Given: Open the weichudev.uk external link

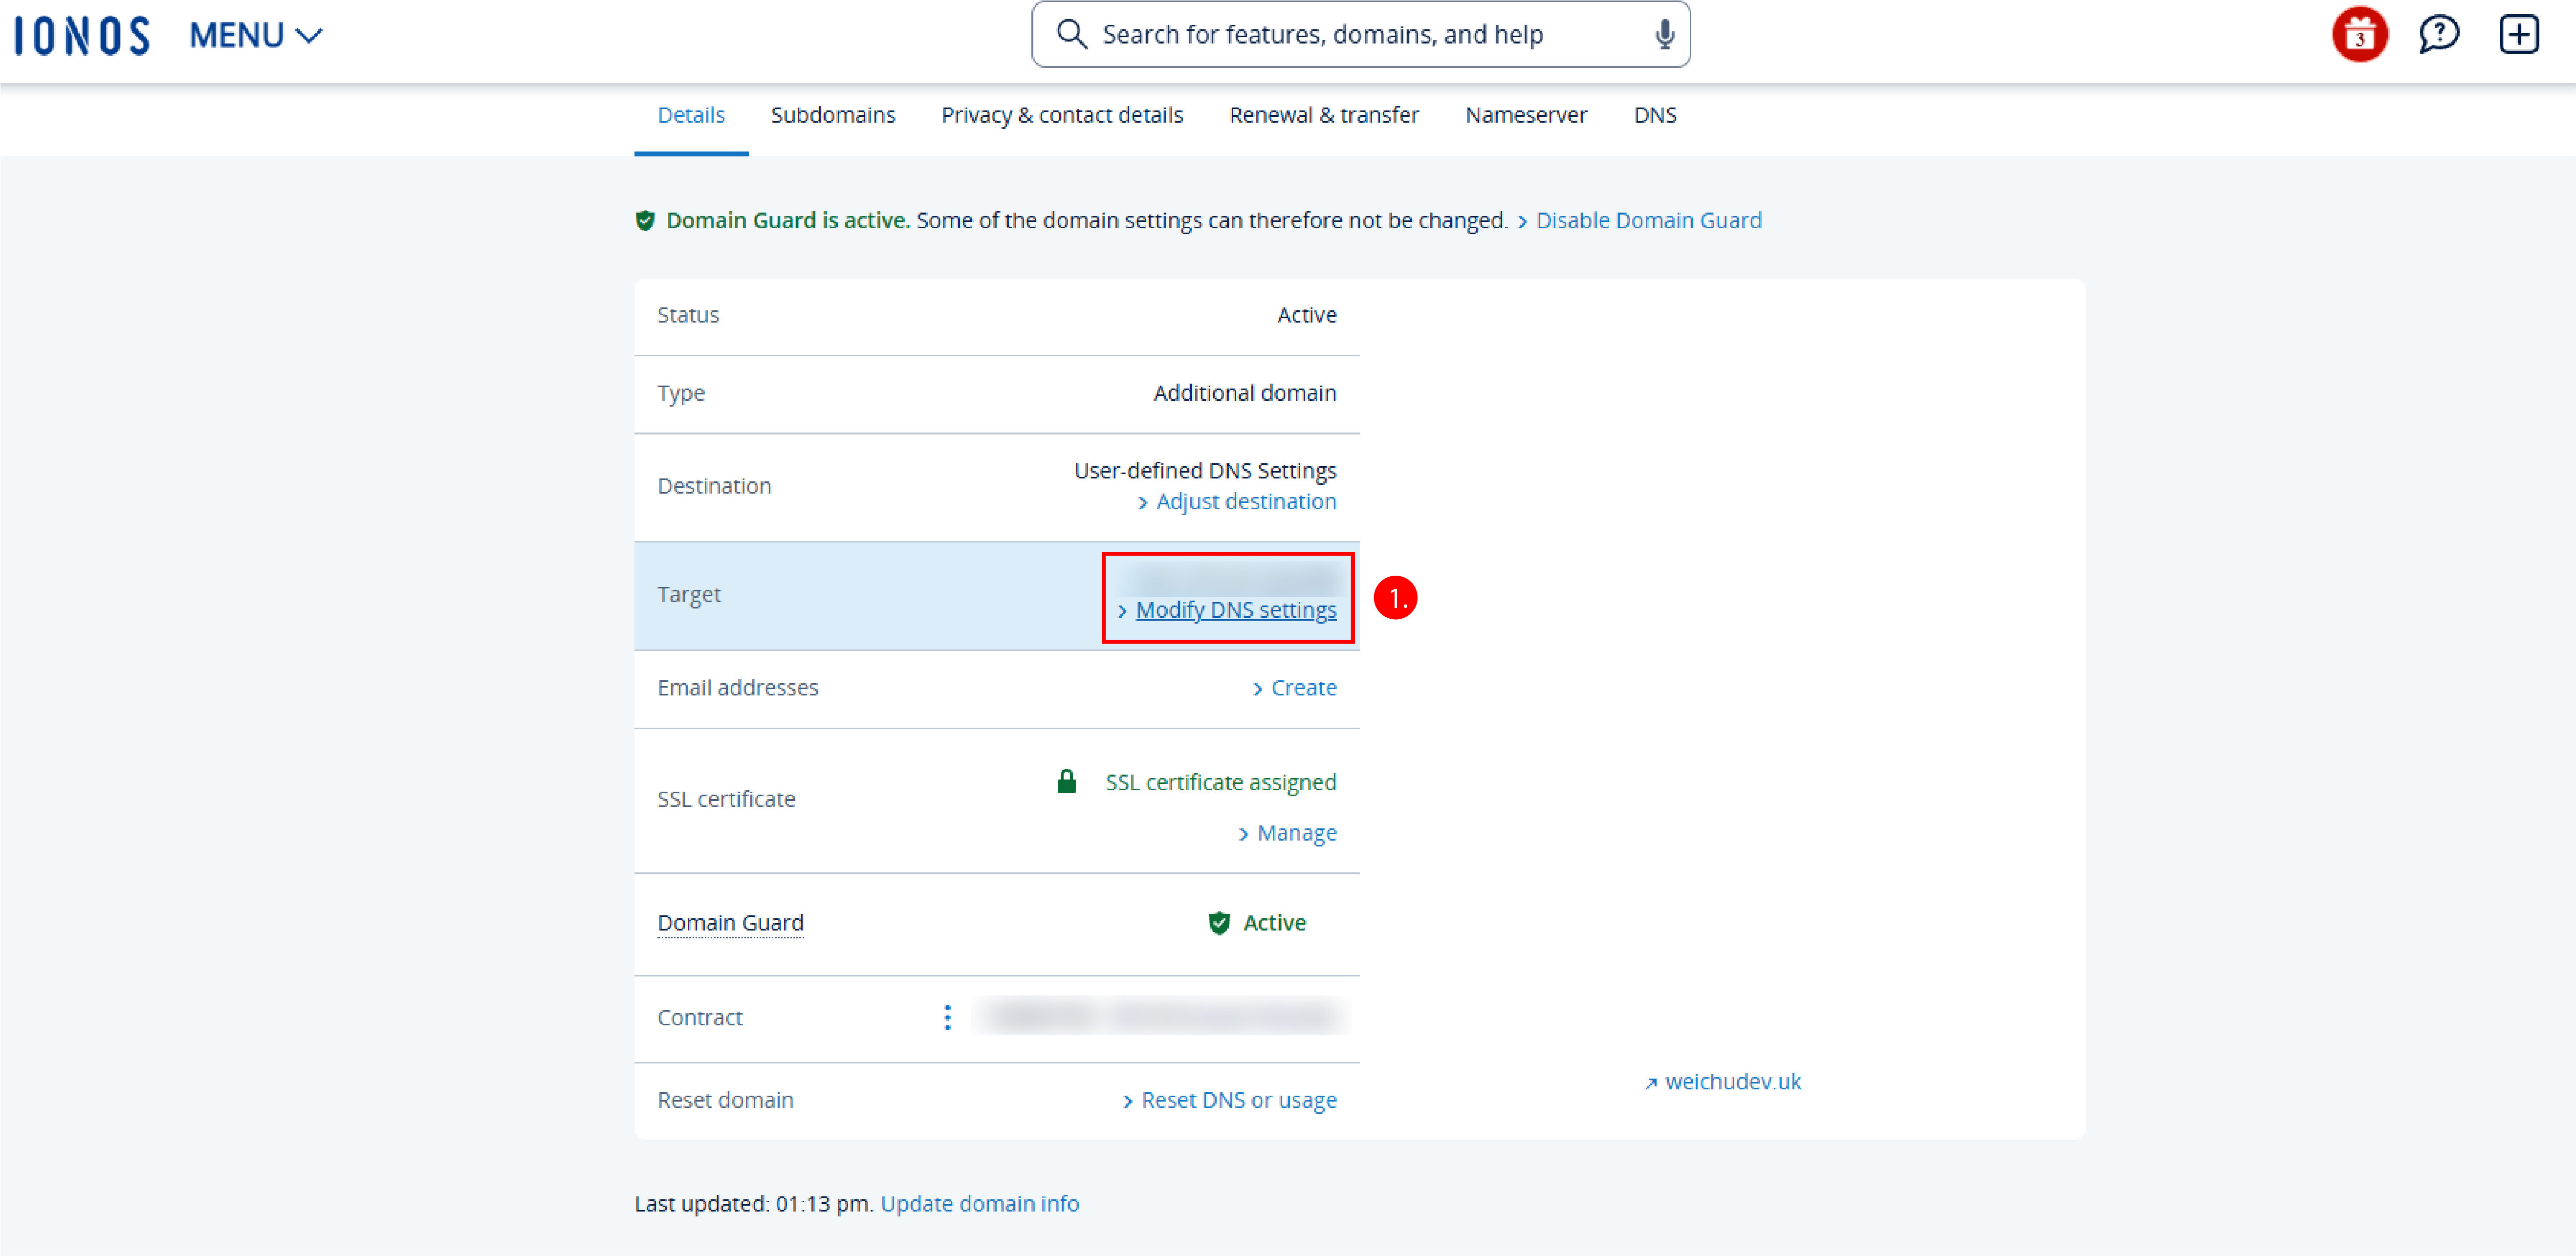Looking at the screenshot, I should tap(1732, 1081).
